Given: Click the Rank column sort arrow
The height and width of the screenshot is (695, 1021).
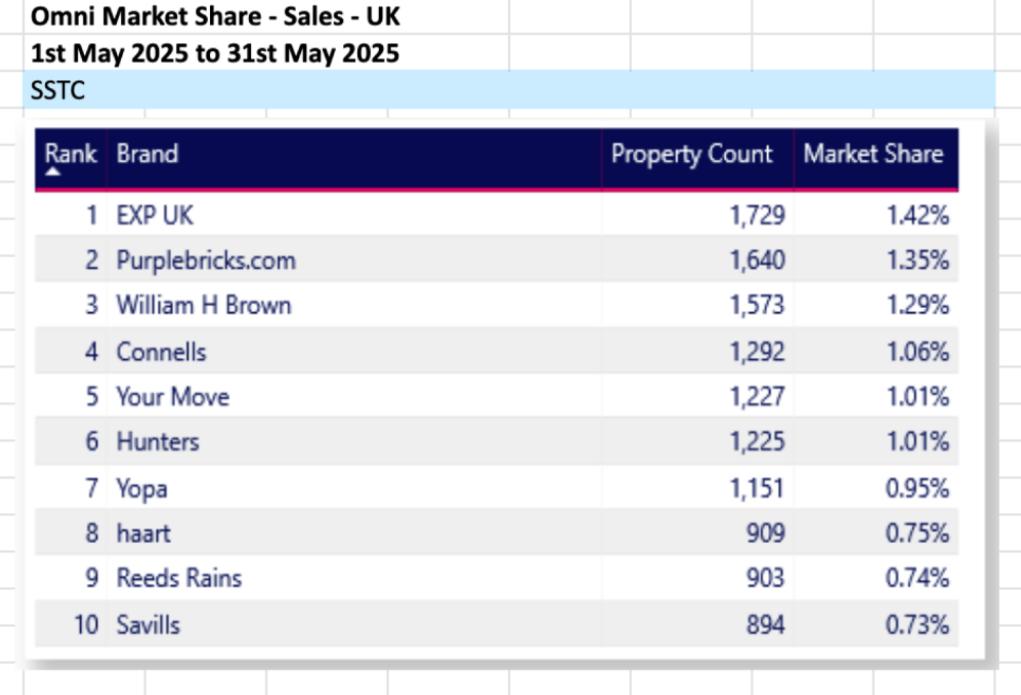Looking at the screenshot, I should (53, 172).
